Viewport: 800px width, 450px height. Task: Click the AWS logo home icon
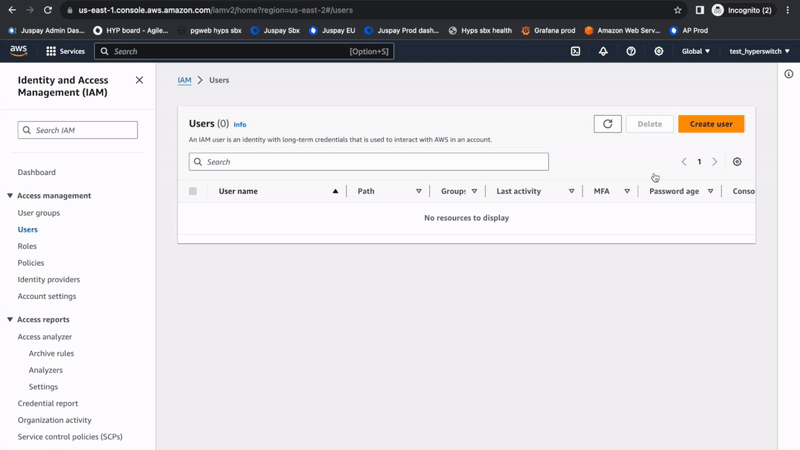[19, 51]
